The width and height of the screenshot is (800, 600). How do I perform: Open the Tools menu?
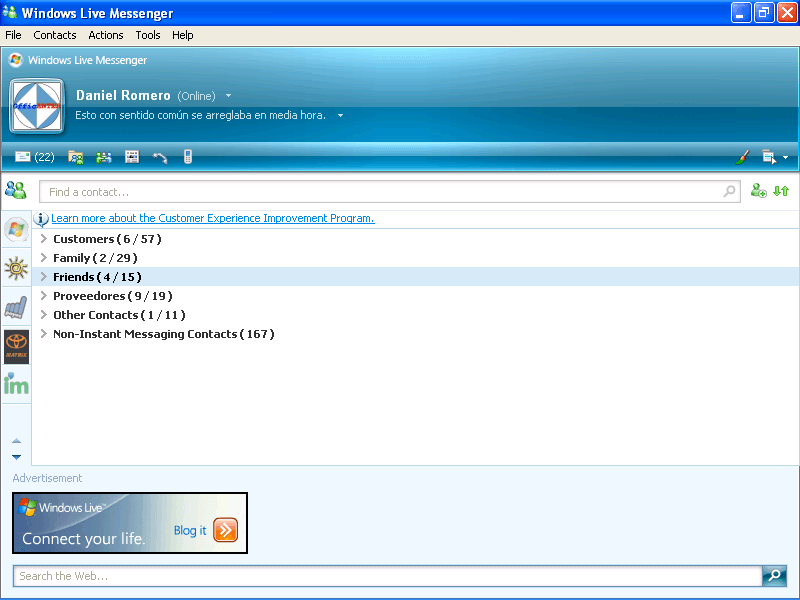point(147,35)
